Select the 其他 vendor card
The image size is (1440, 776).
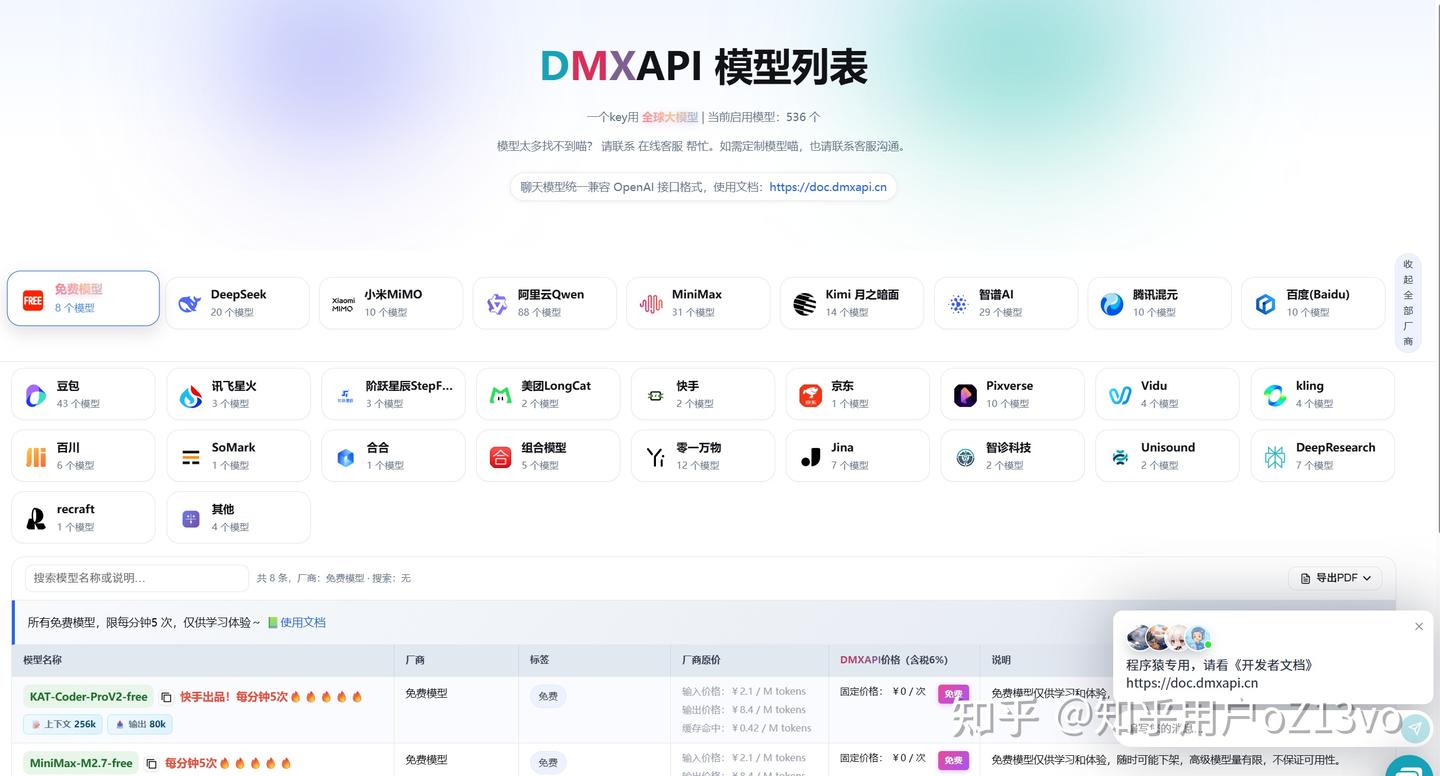238,517
